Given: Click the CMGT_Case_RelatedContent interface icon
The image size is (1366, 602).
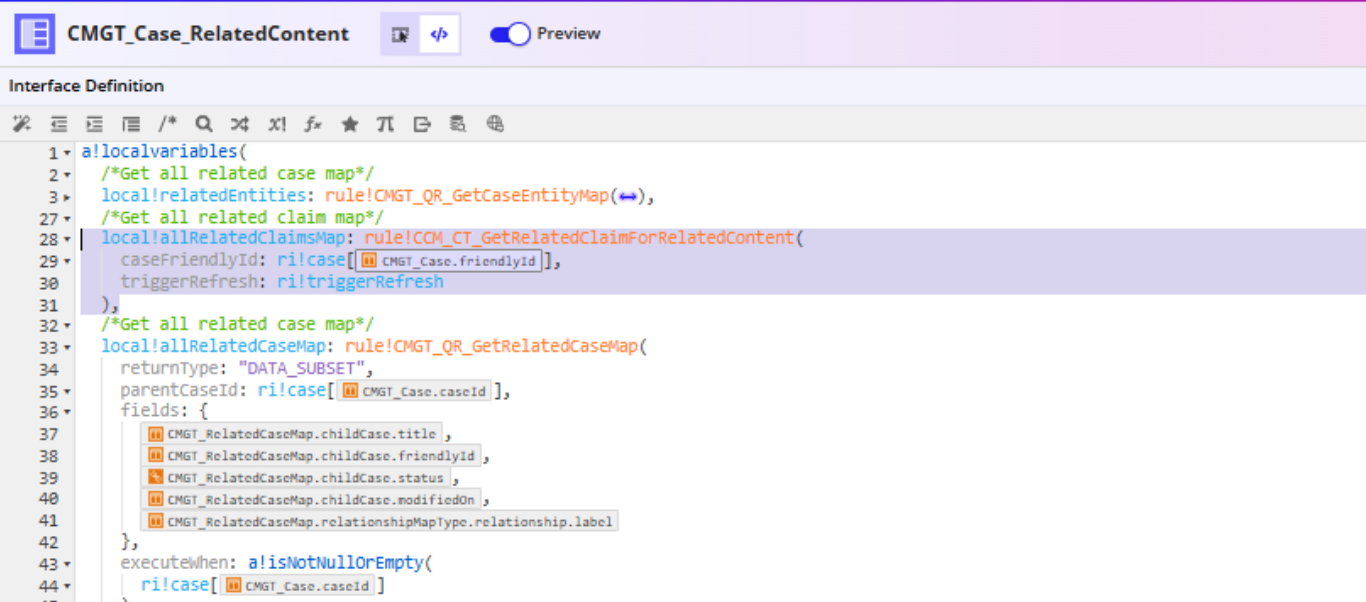Looking at the screenshot, I should 34,34.
